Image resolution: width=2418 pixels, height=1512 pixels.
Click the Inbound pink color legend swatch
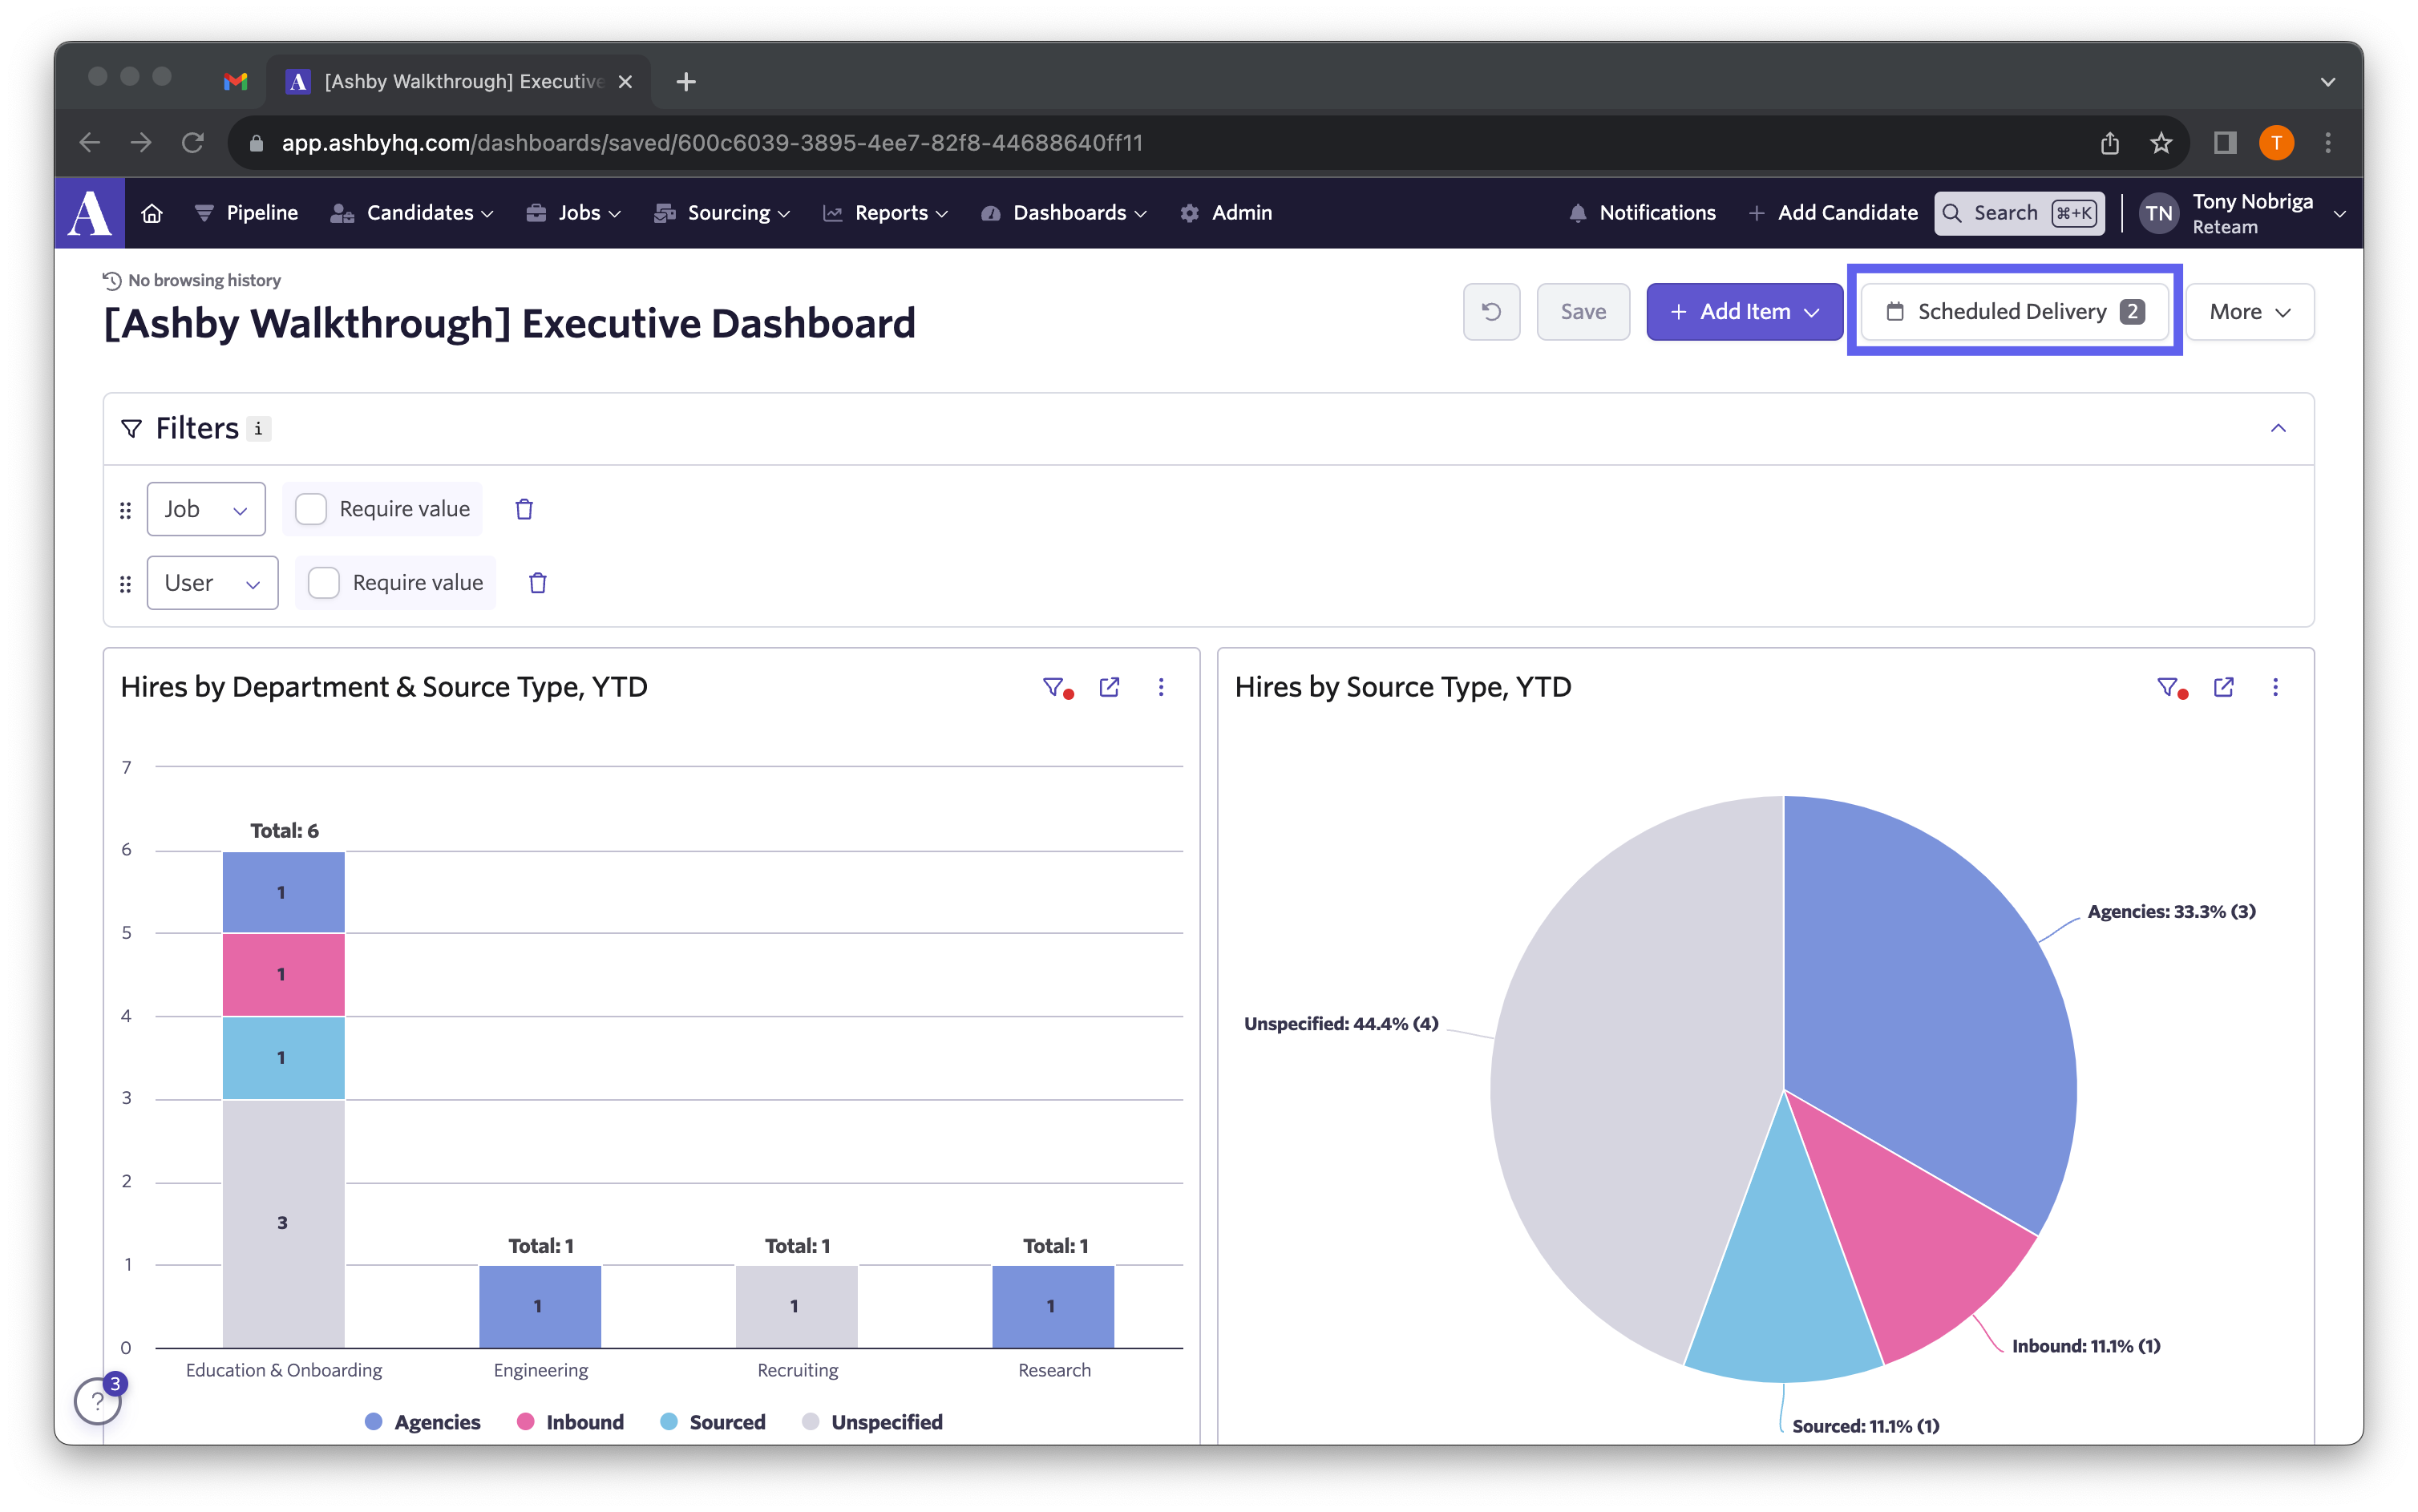click(x=525, y=1422)
